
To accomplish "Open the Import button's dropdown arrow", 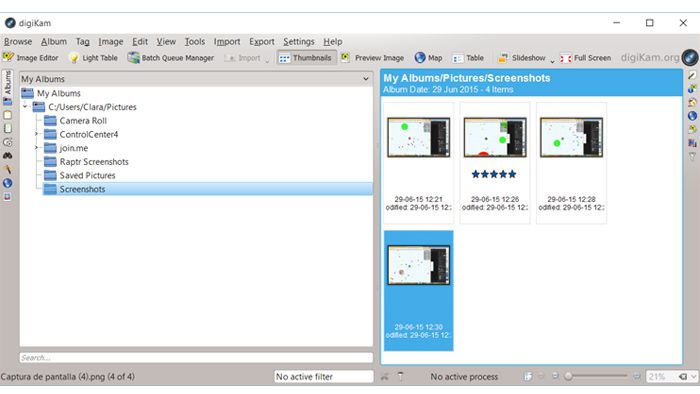I will pos(267,60).
